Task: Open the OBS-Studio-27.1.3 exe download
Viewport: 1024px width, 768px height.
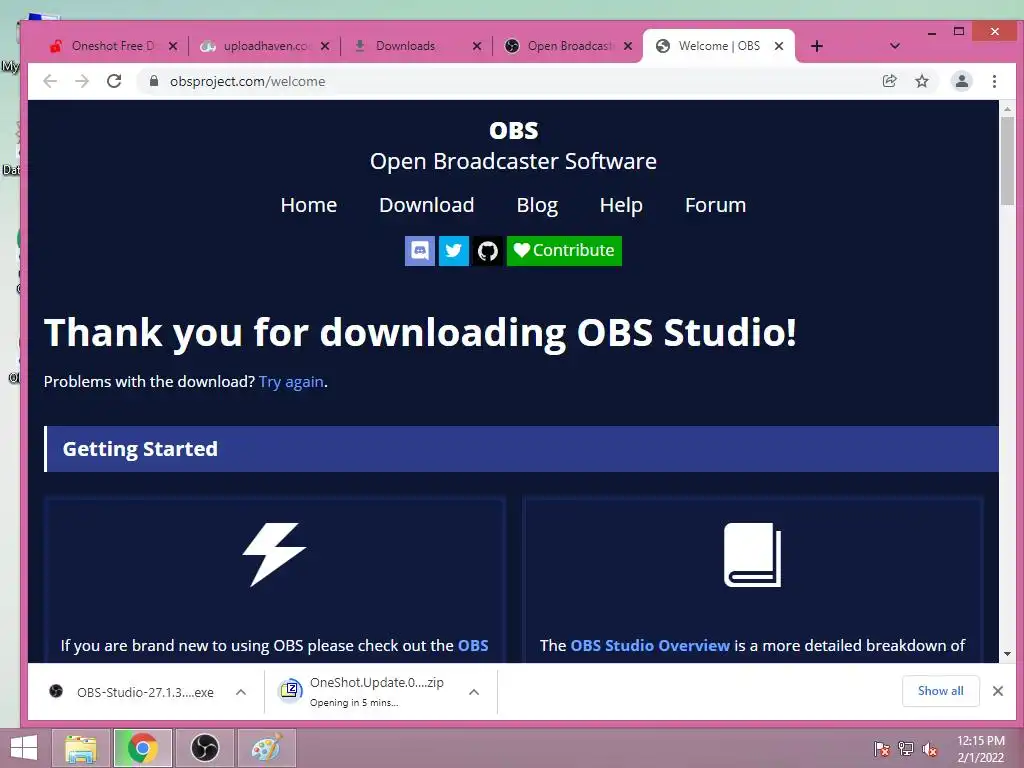Action: [132, 692]
